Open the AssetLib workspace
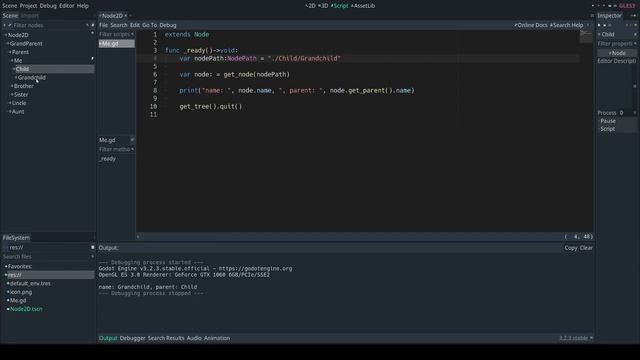 click(363, 6)
